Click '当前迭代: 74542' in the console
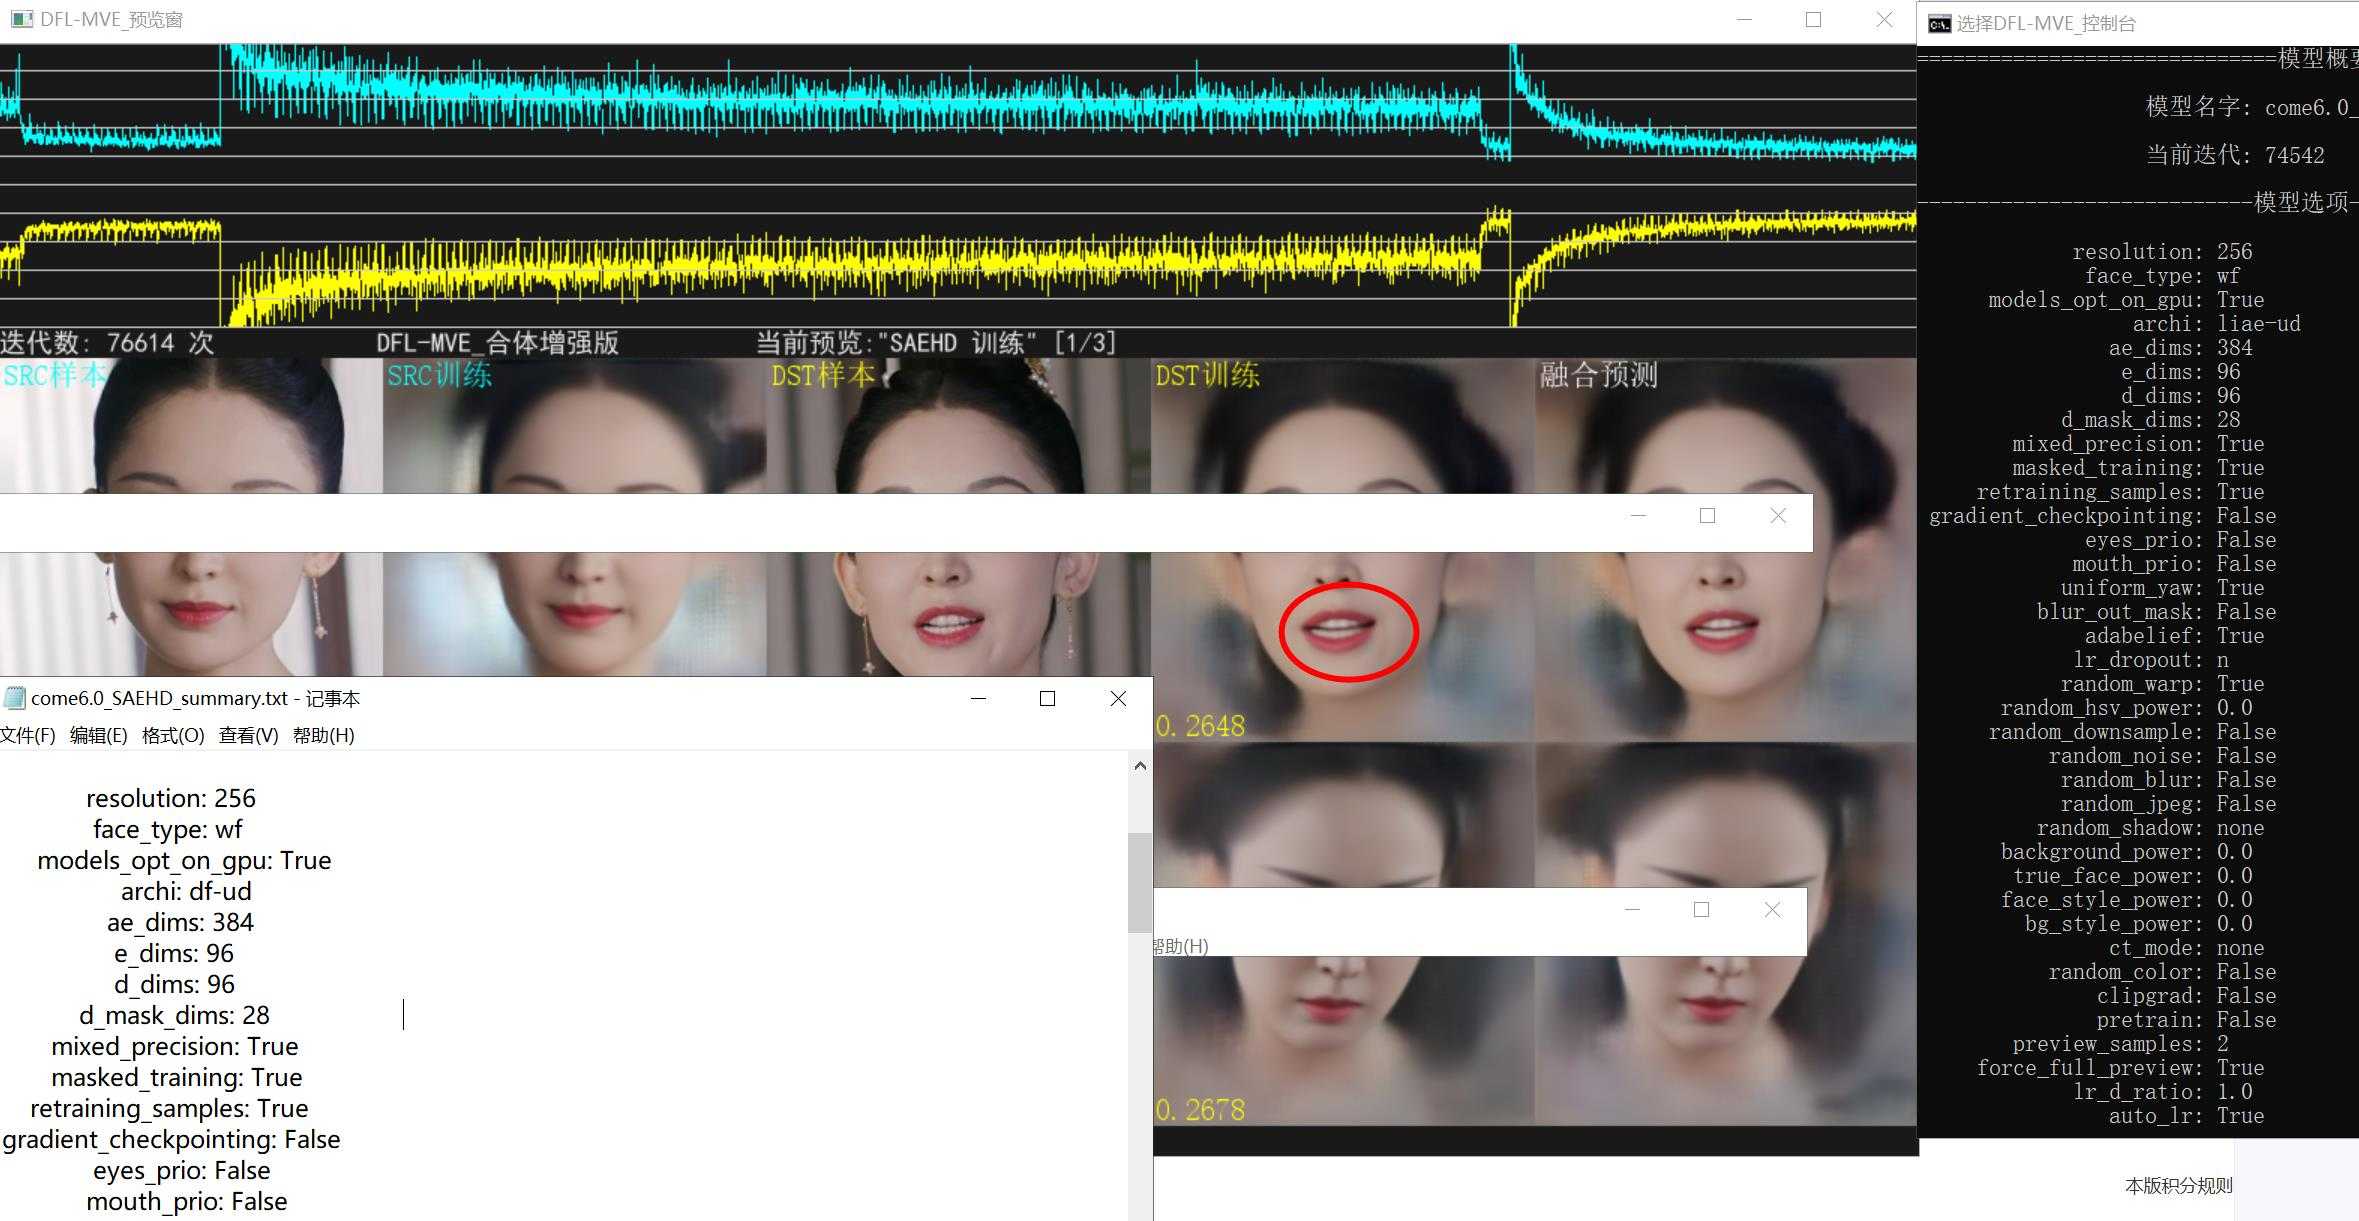2359x1221 pixels. [2235, 155]
